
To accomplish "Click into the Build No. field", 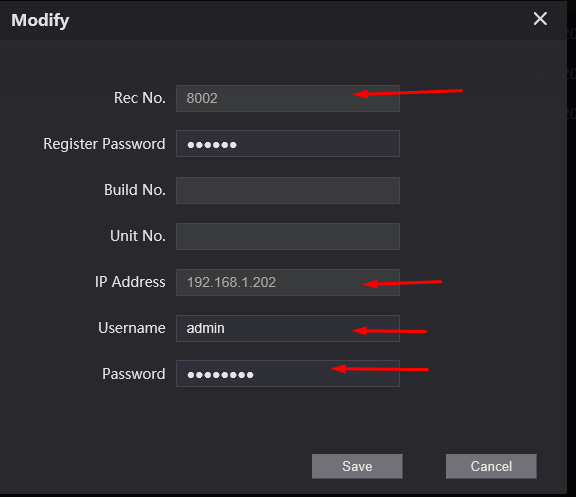I will tap(288, 190).
